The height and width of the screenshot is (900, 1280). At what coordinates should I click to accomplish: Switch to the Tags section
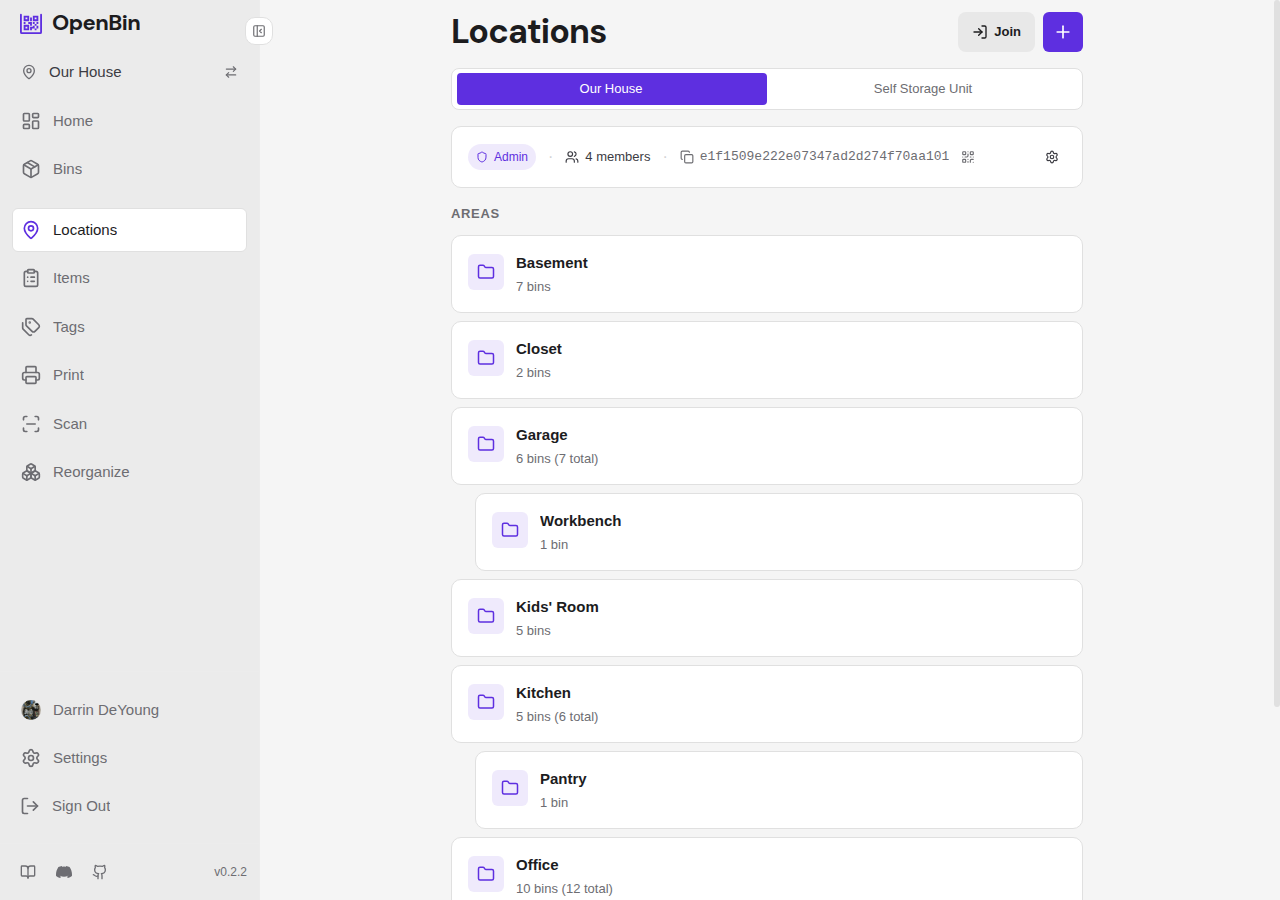68,326
